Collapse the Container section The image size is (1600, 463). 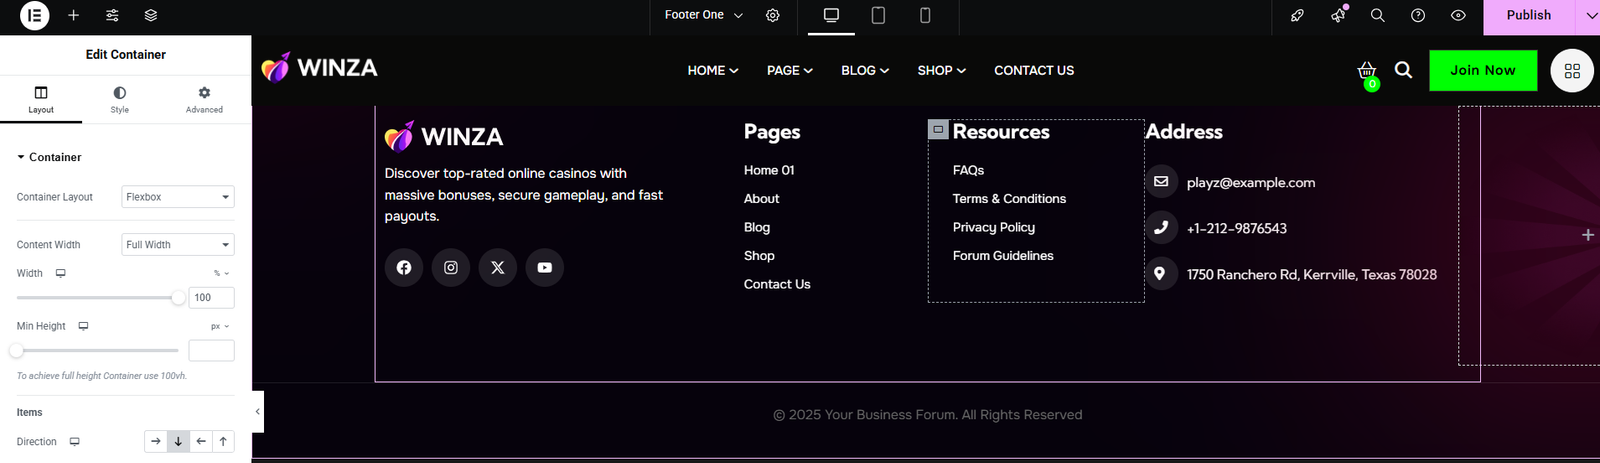(49, 157)
